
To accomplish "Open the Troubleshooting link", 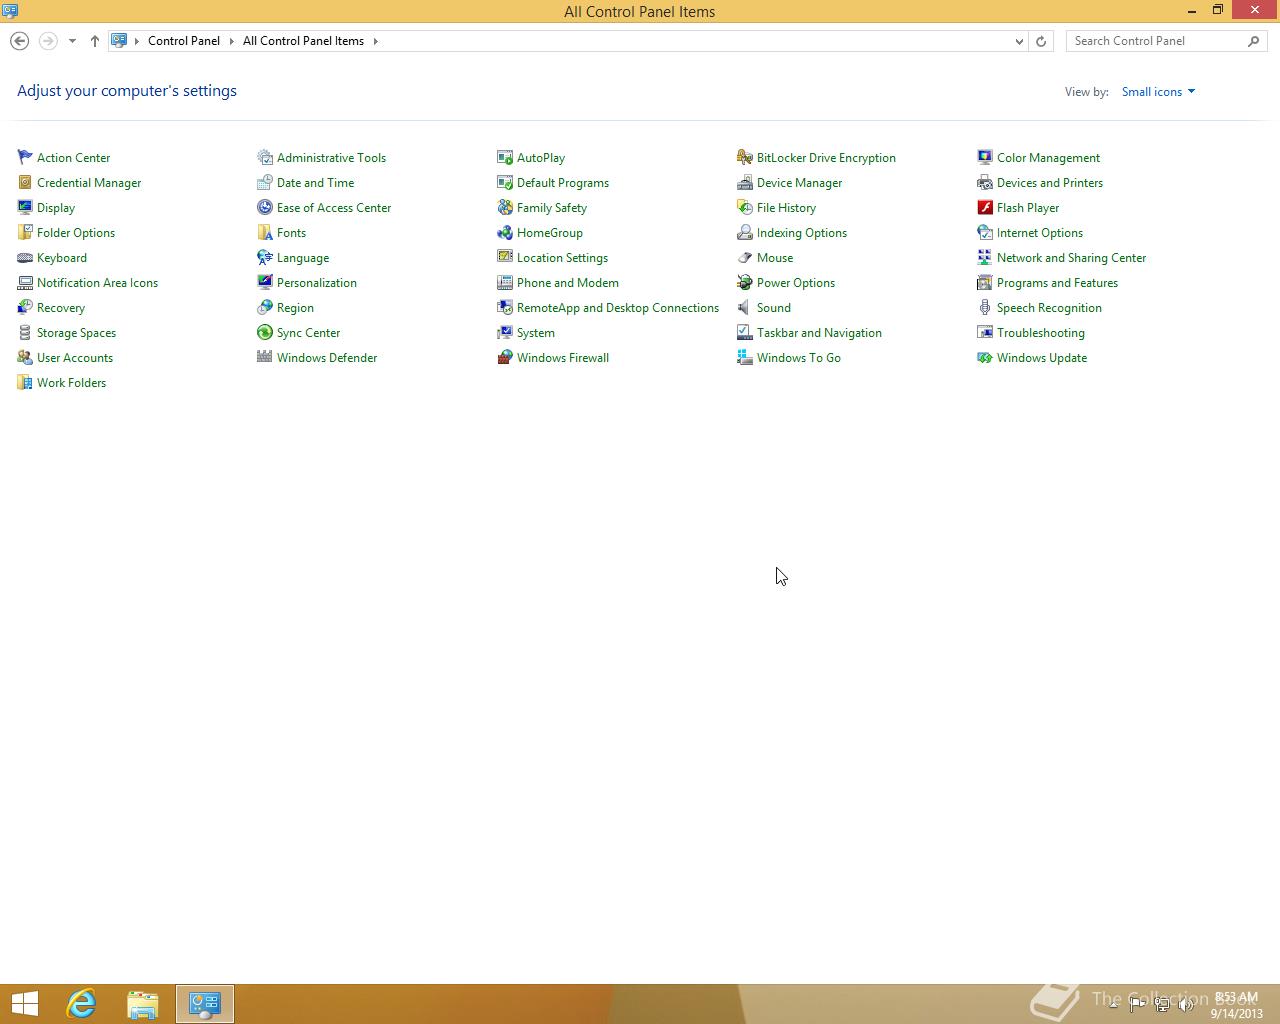I will [1041, 333].
